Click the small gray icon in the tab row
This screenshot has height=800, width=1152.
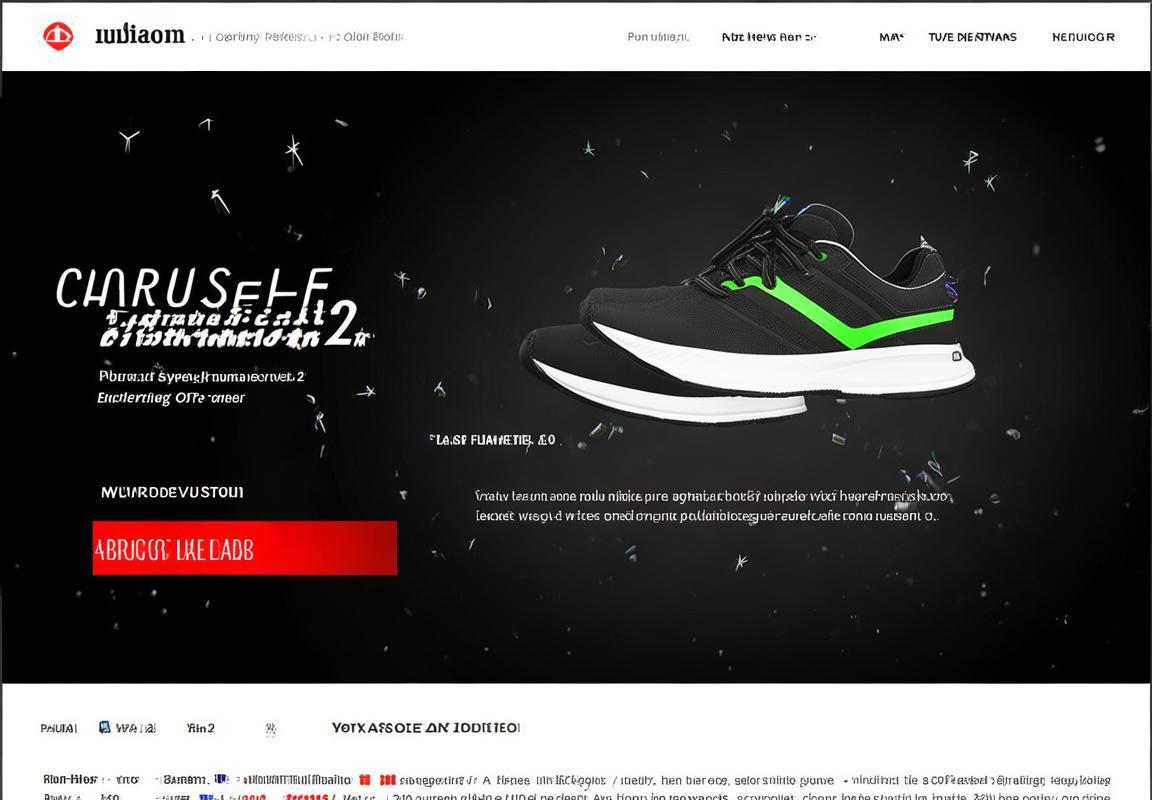click(270, 729)
